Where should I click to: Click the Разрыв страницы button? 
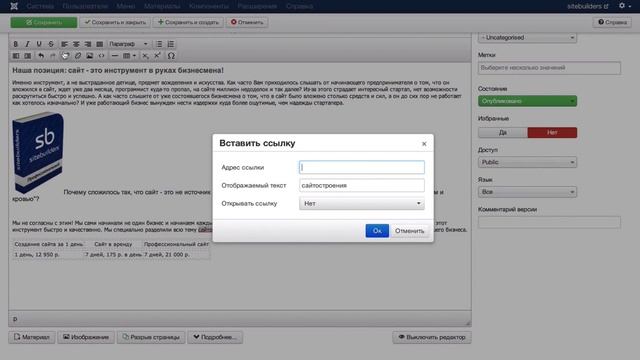(x=151, y=337)
